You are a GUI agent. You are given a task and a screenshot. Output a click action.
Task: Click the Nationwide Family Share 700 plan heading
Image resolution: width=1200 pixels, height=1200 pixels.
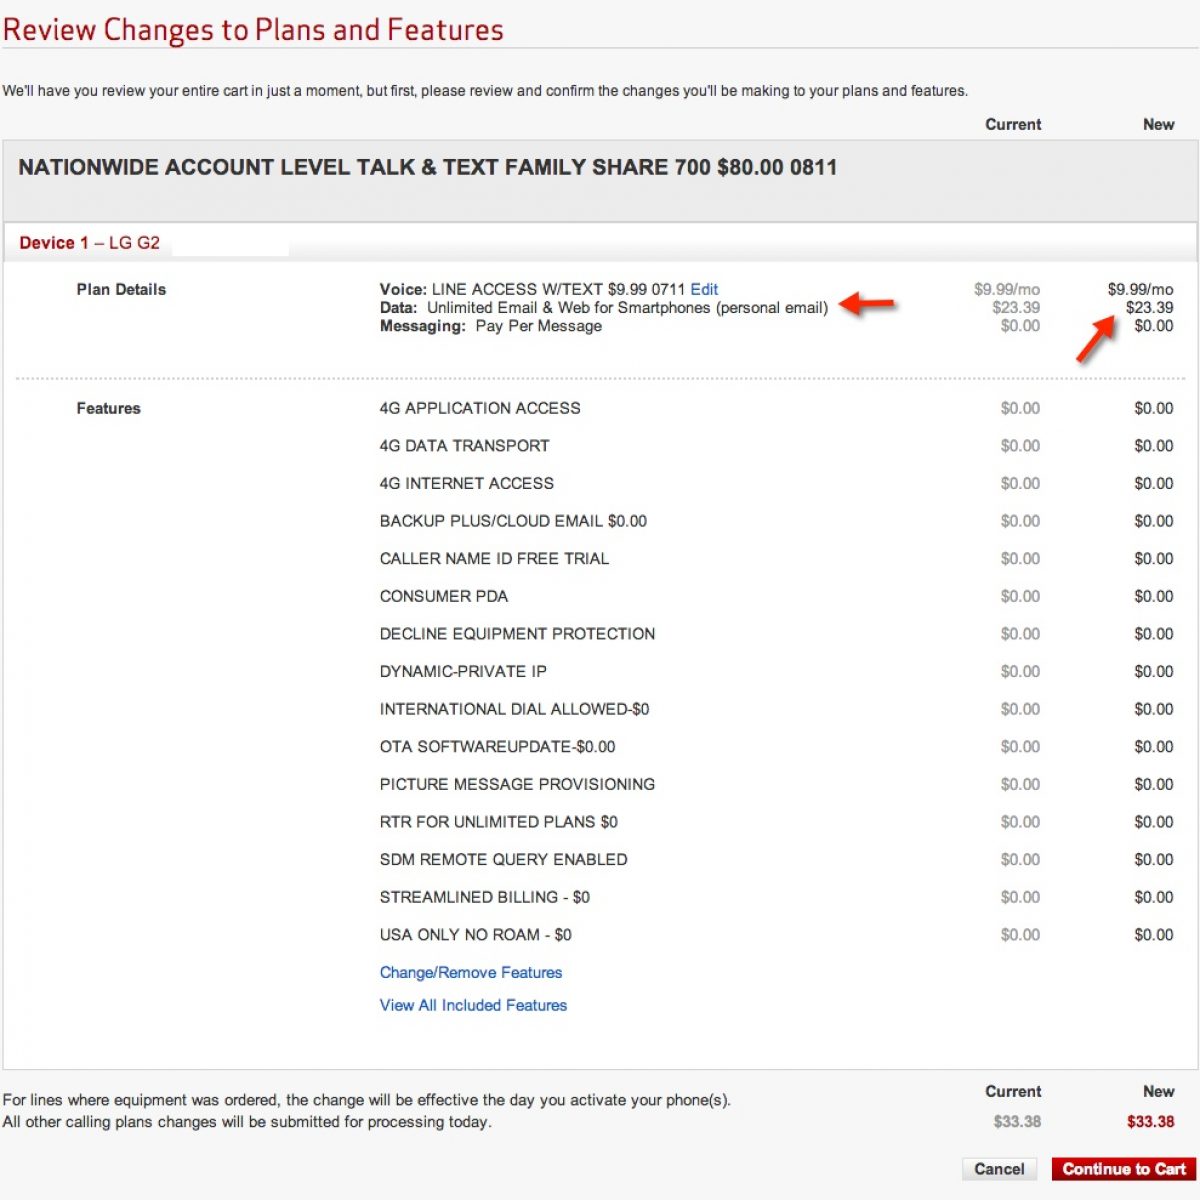click(427, 167)
